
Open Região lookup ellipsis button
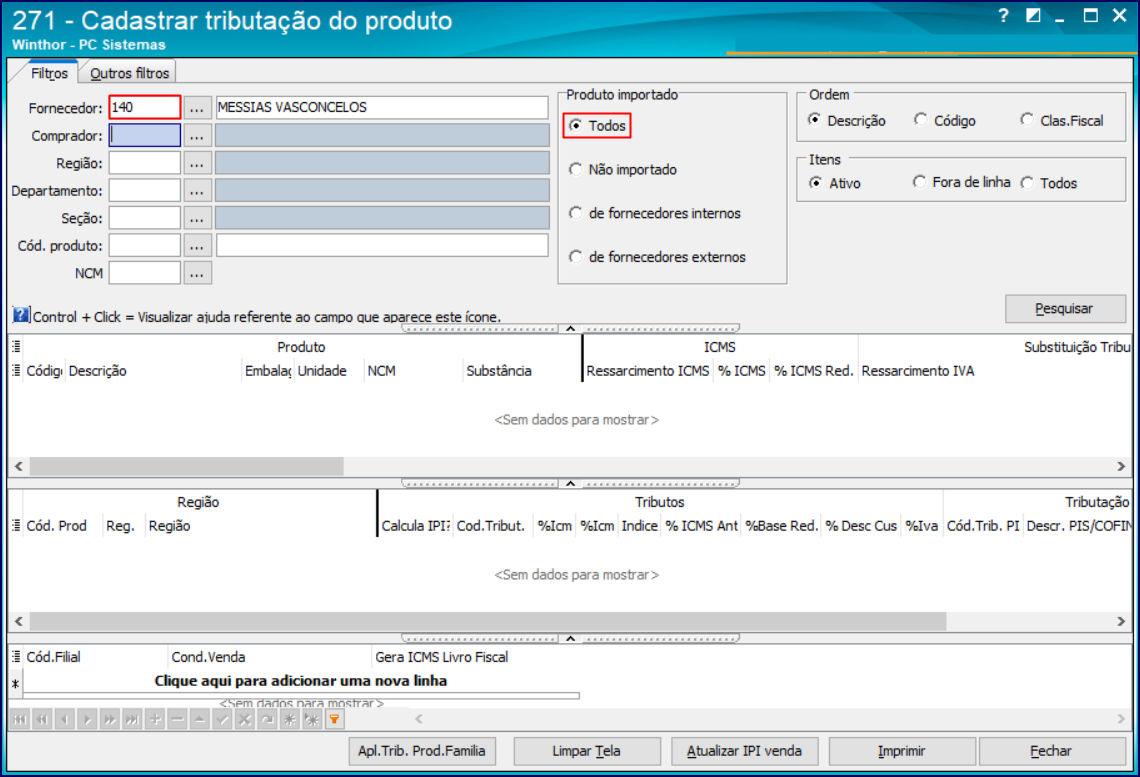point(197,163)
